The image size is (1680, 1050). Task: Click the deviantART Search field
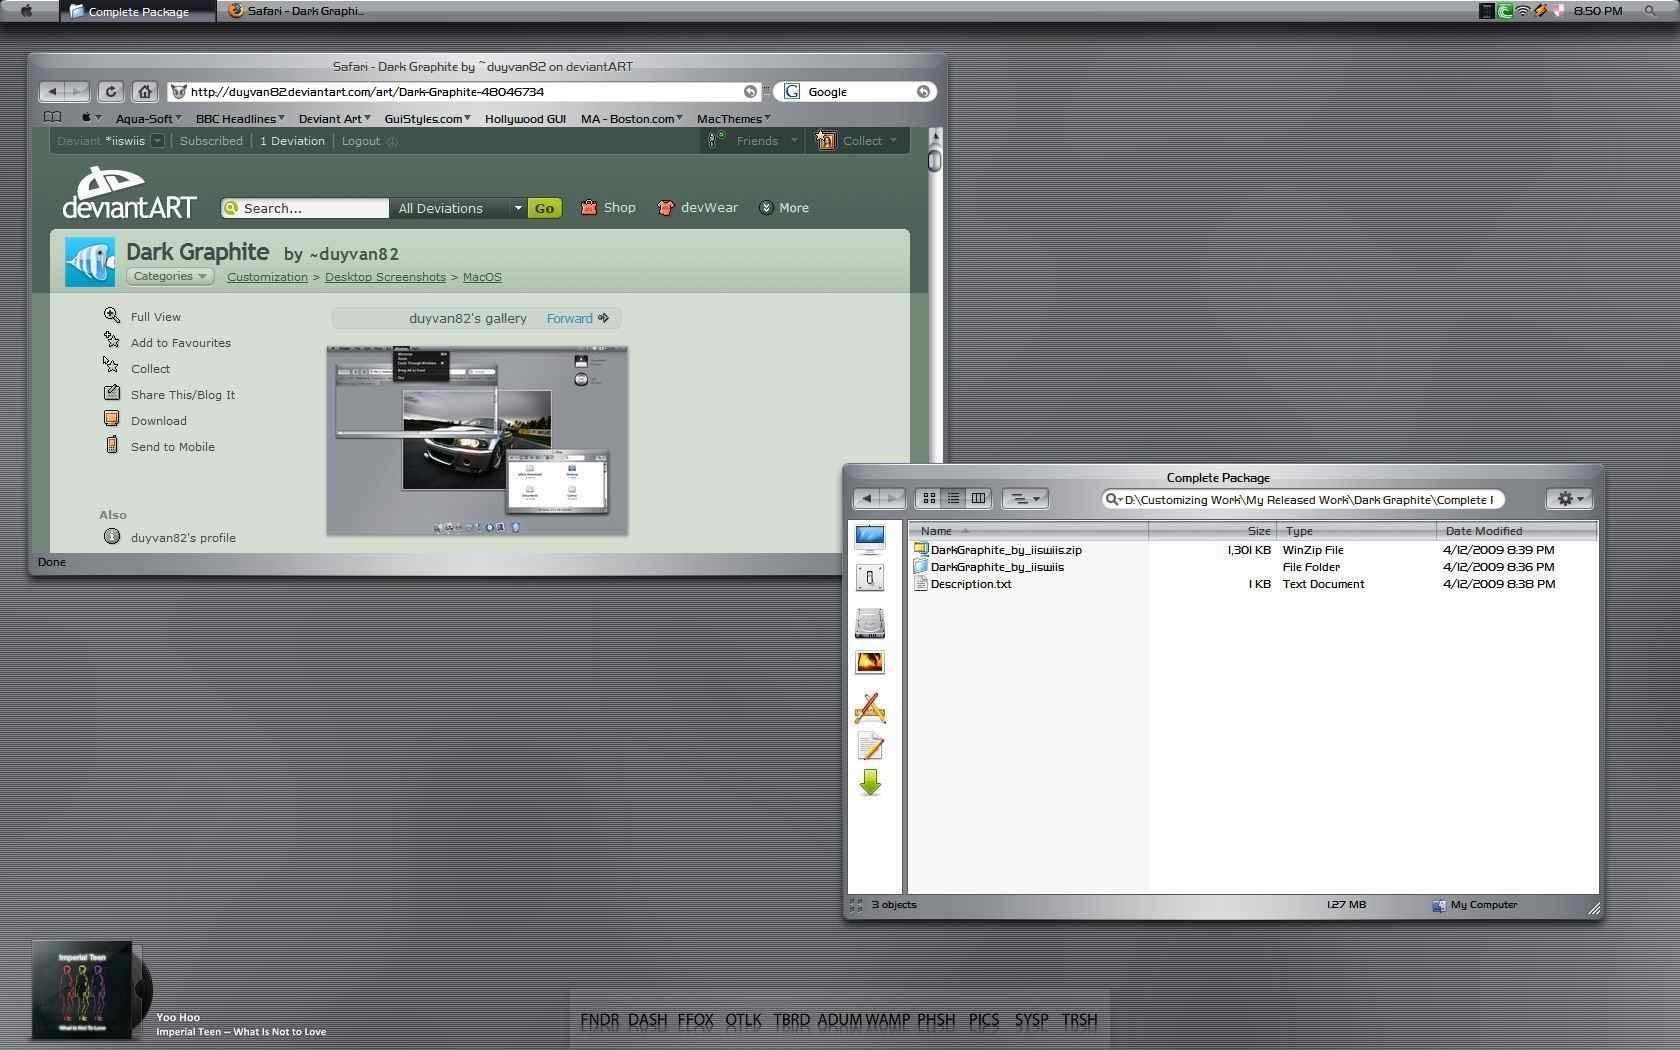305,208
